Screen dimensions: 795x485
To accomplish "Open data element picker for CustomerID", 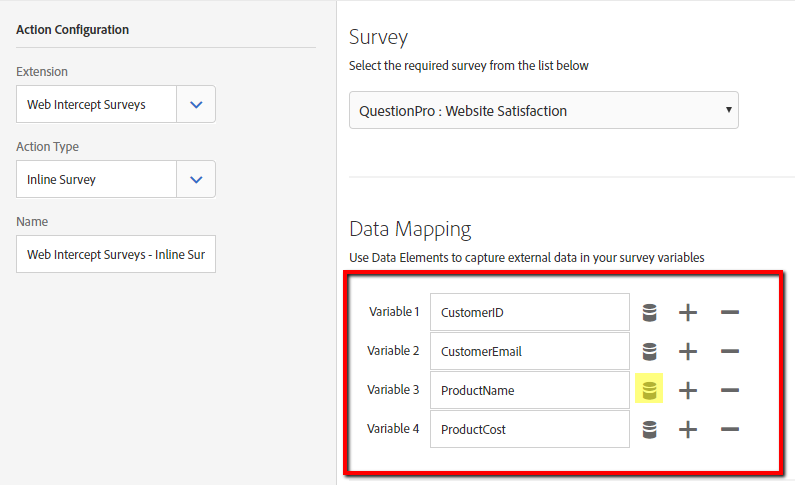I will (x=649, y=313).
